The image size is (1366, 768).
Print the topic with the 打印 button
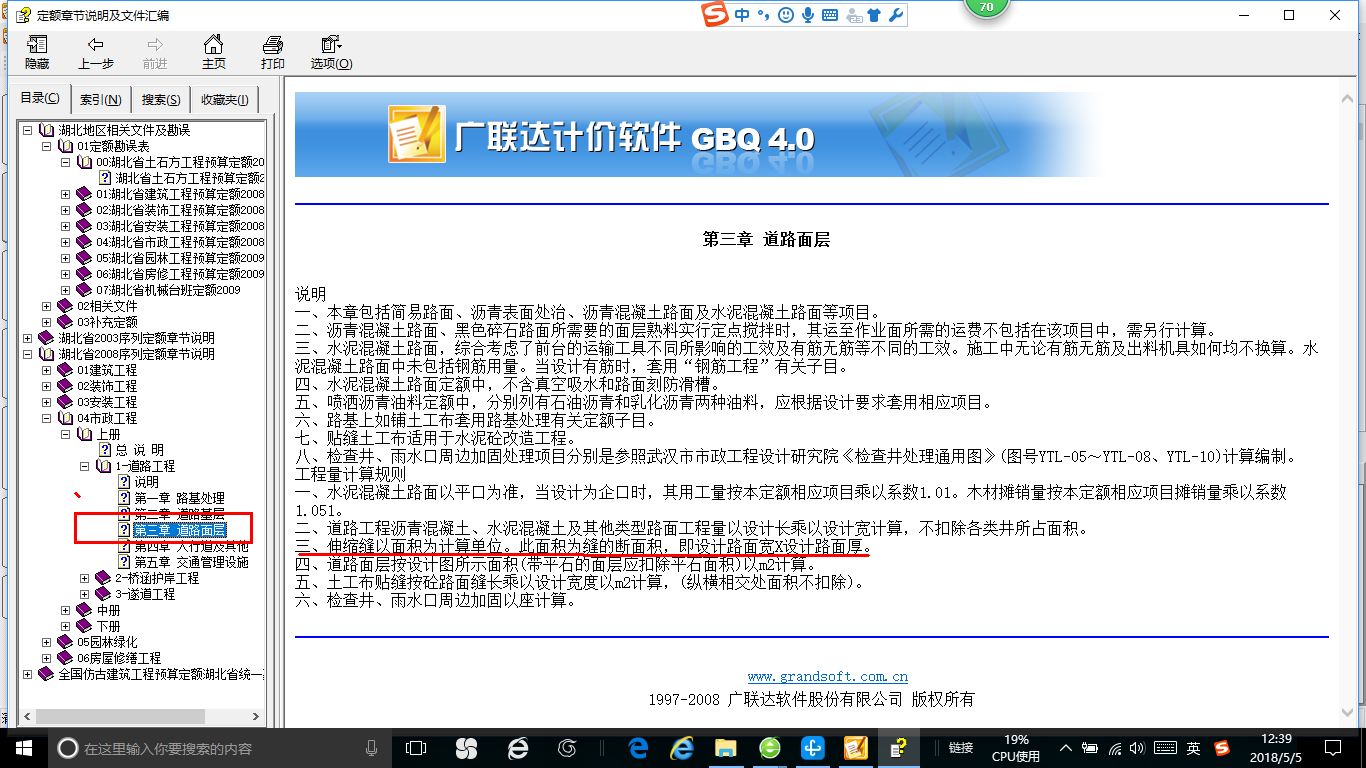pyautogui.click(x=273, y=52)
